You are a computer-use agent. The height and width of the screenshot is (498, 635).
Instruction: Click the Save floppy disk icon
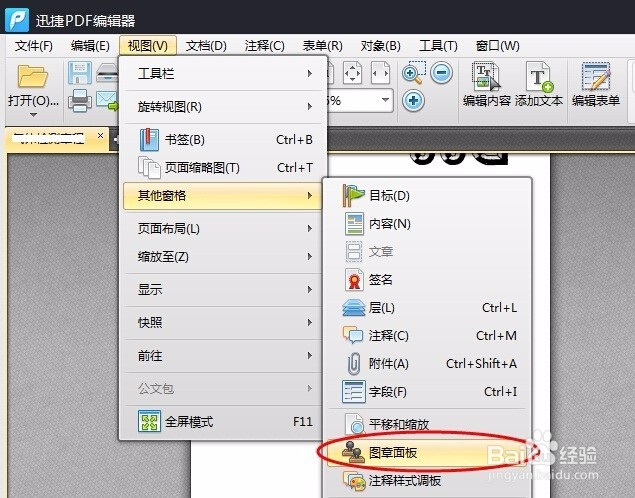(79, 73)
